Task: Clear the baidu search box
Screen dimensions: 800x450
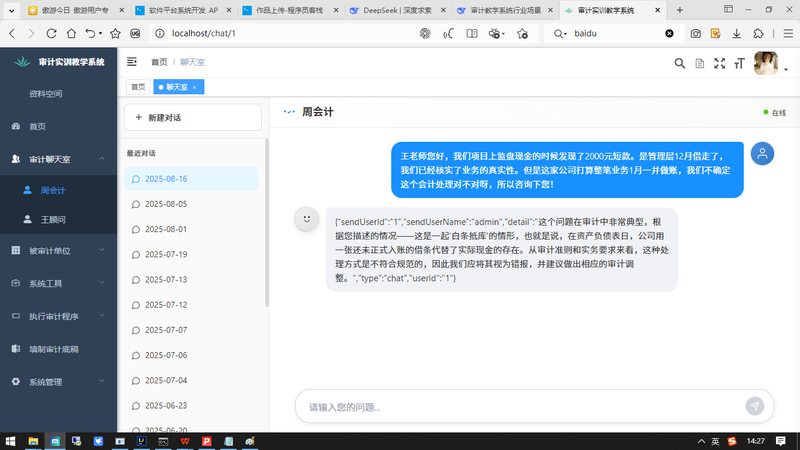Action: click(x=669, y=33)
